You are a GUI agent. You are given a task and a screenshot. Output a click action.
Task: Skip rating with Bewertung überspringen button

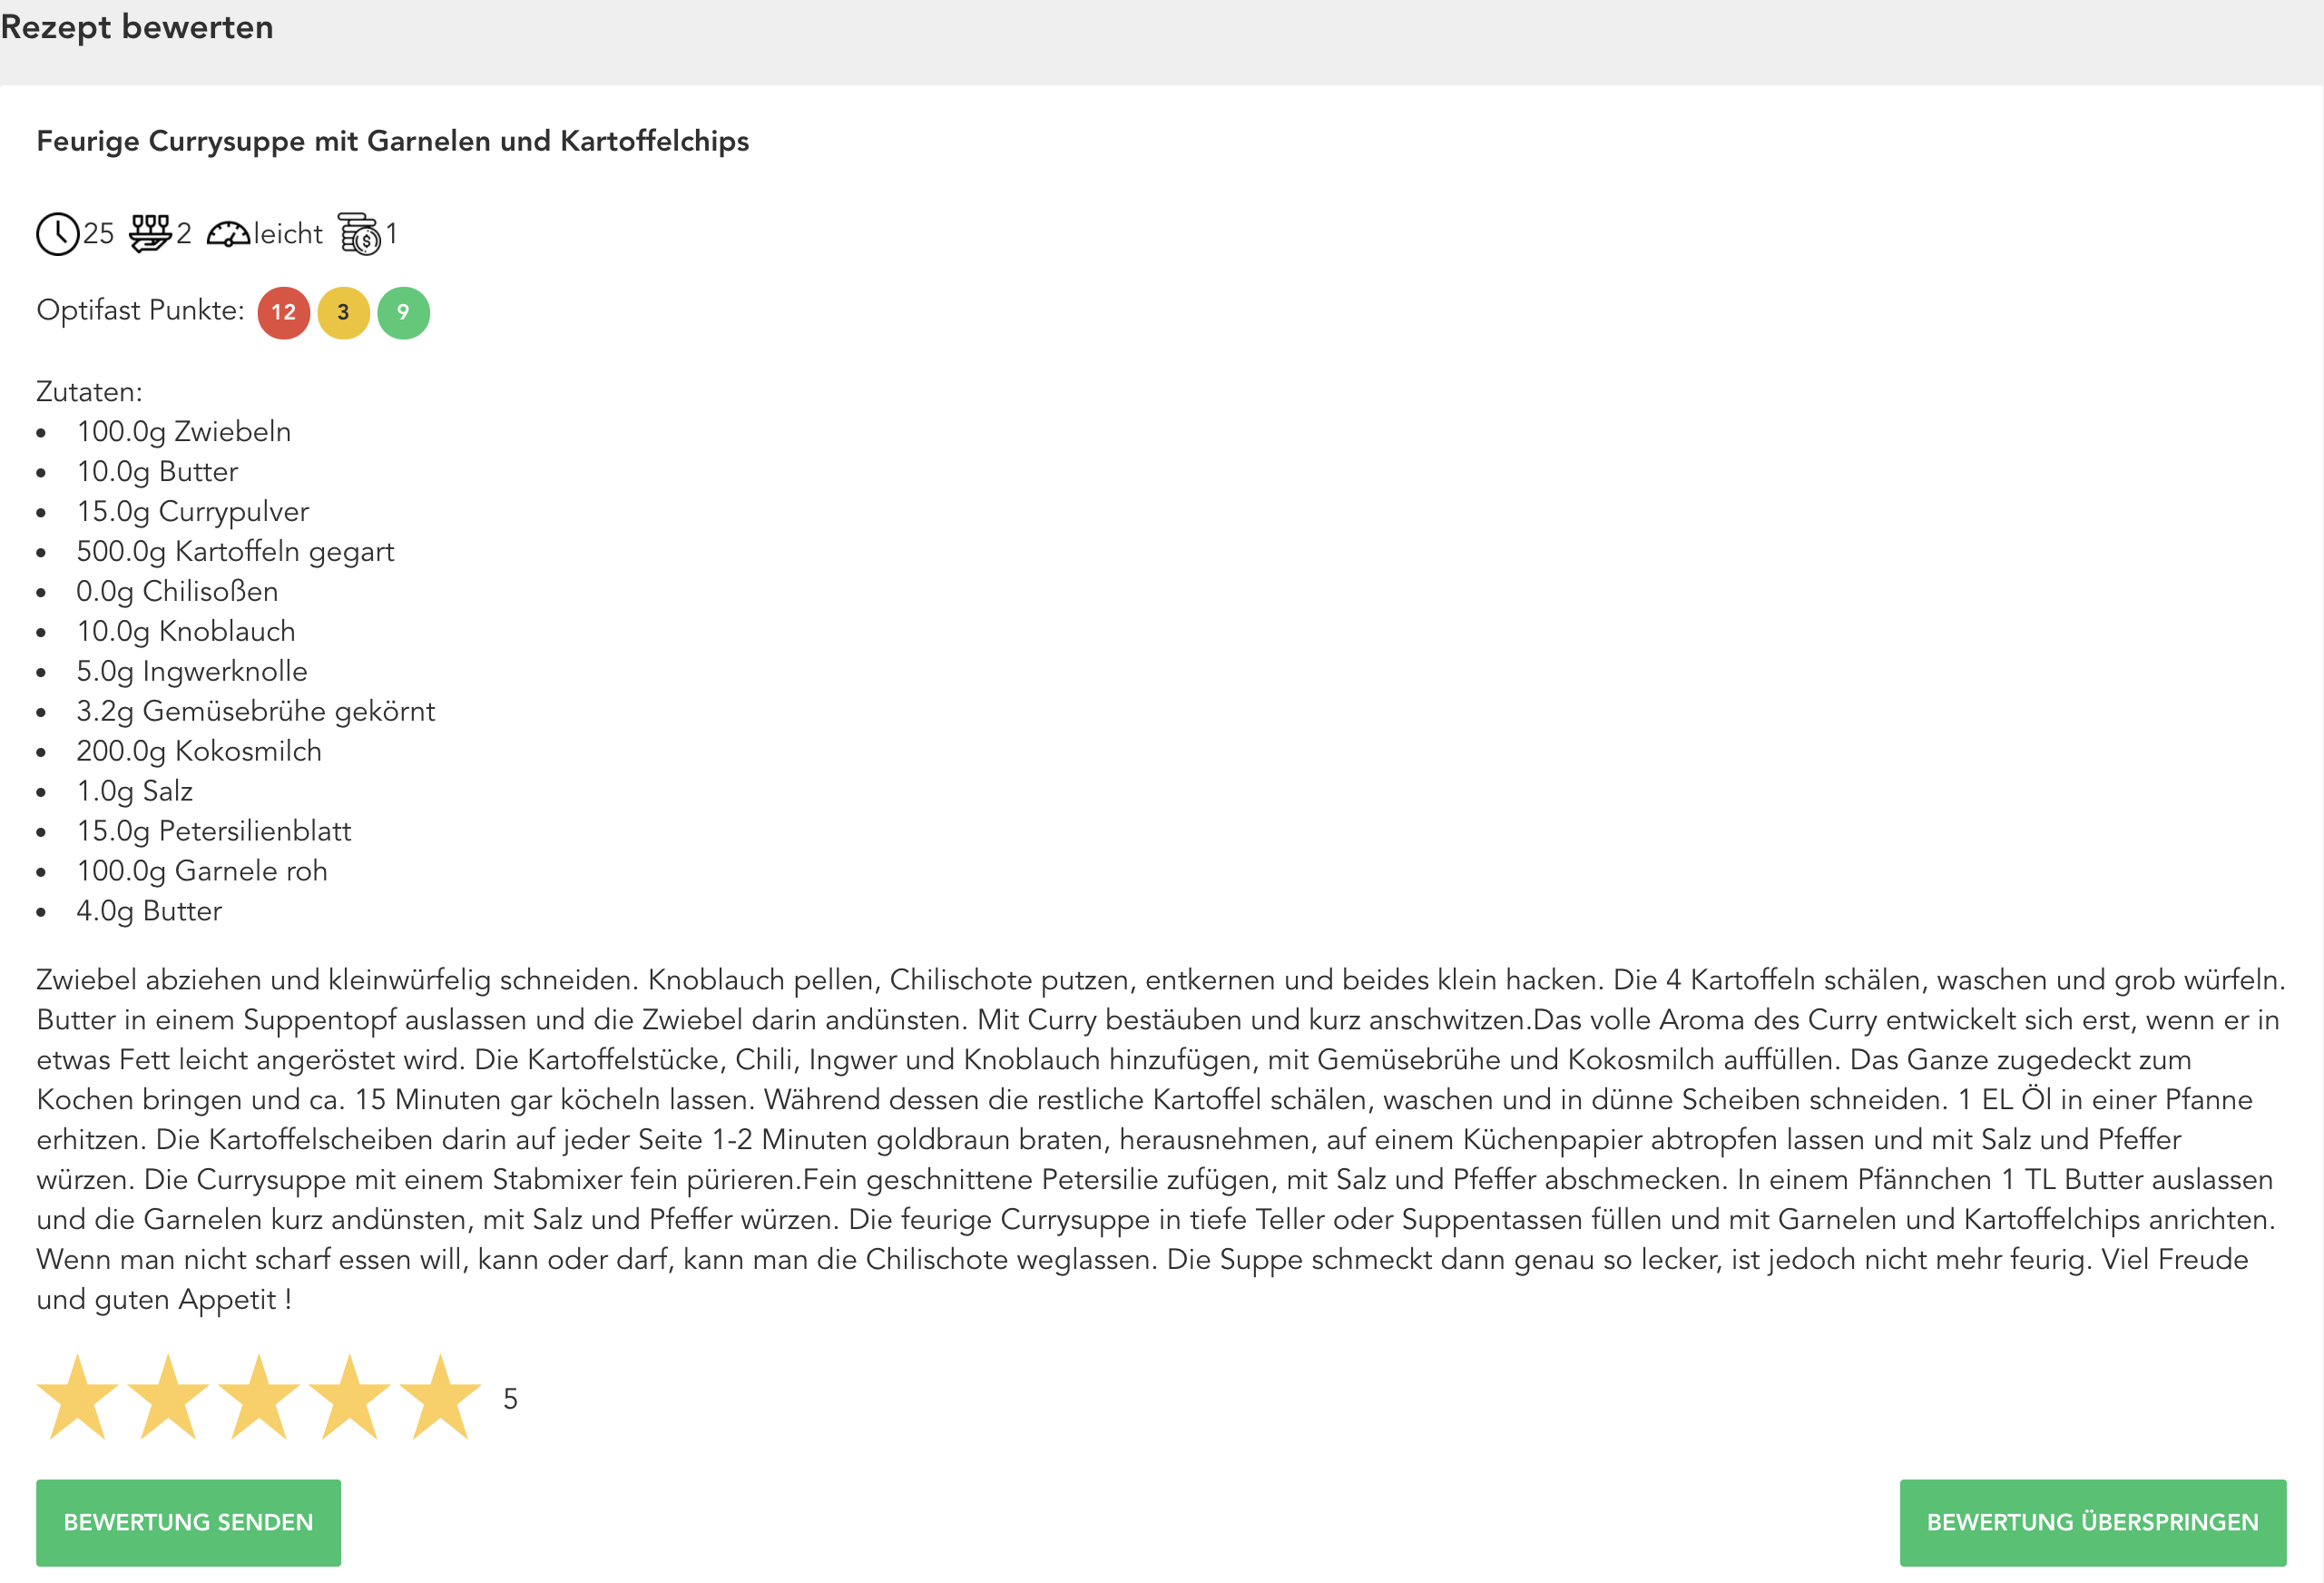2092,1522
